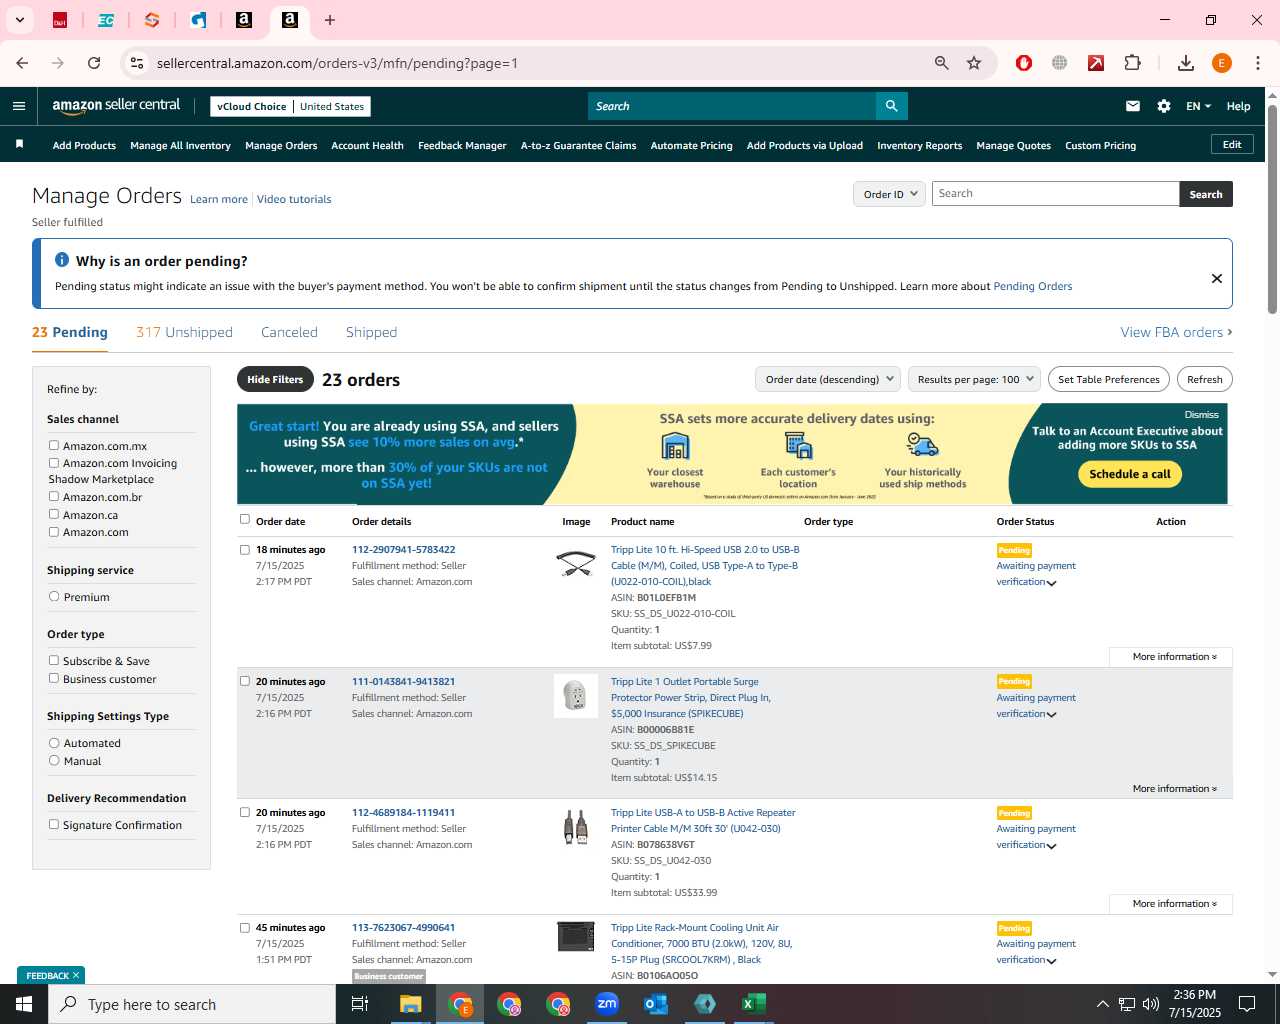Click the search magnifier button in header
This screenshot has height=1024, width=1280.
[x=891, y=106]
